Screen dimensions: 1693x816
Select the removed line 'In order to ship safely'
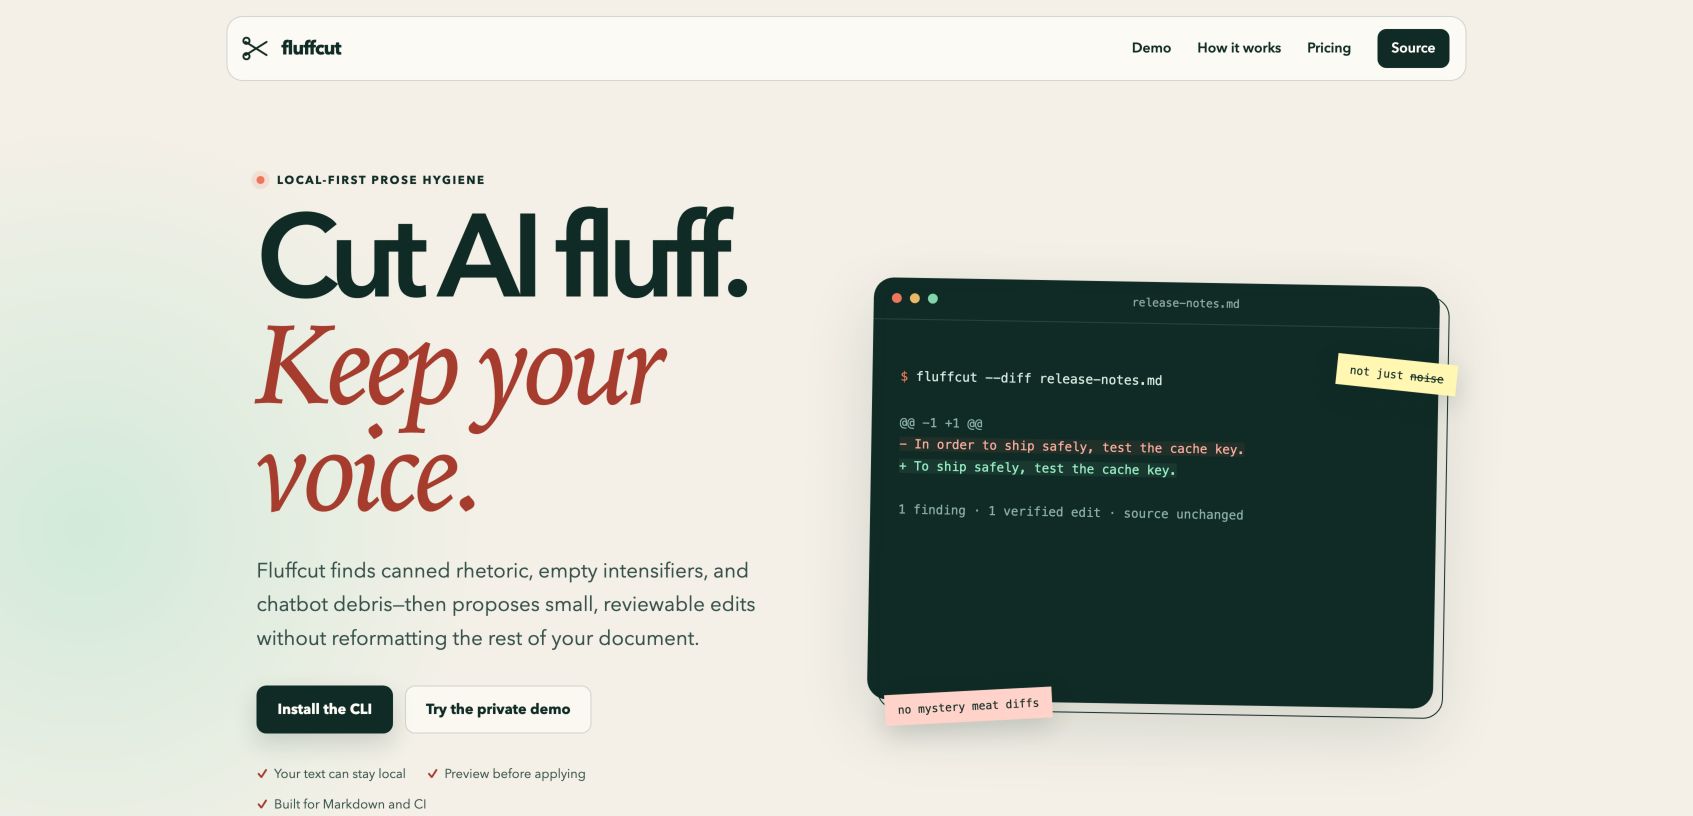[x=1071, y=447]
